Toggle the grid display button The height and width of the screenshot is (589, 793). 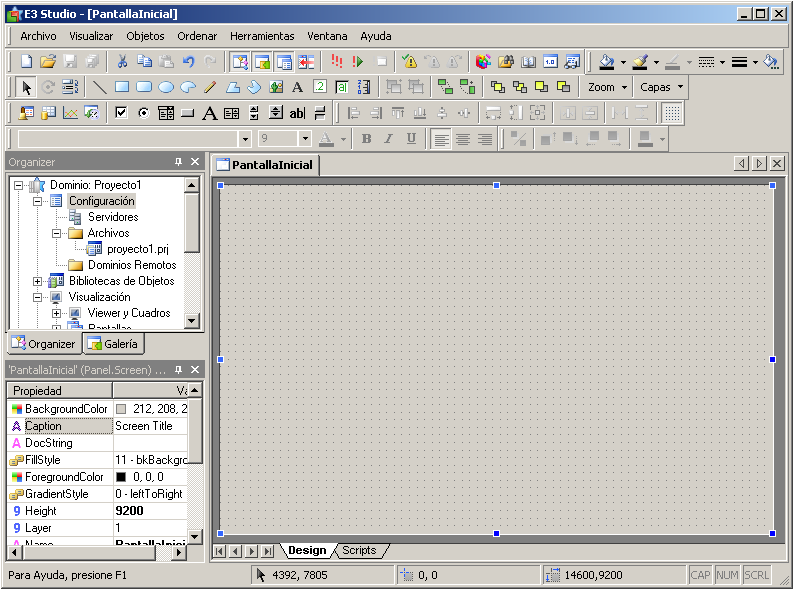point(673,113)
